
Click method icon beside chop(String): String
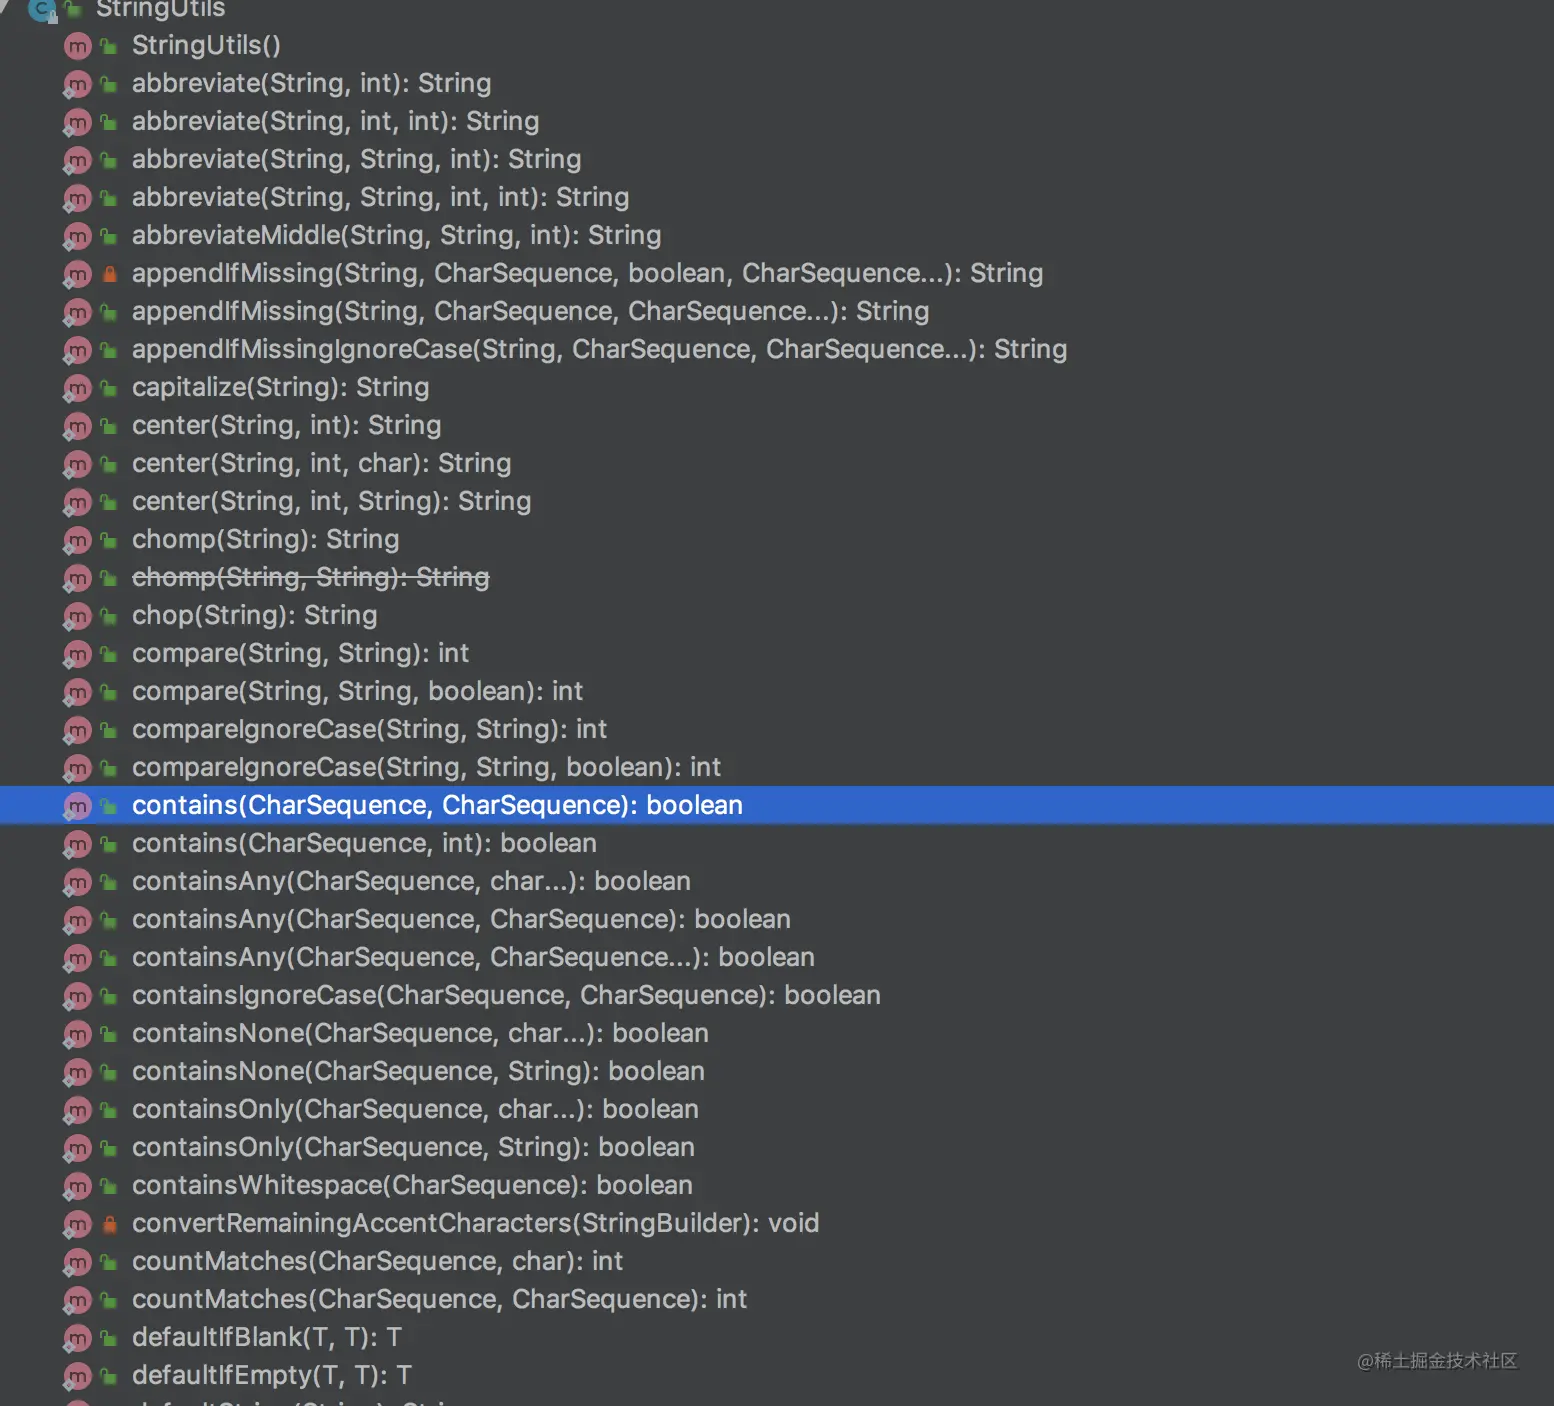(x=78, y=616)
